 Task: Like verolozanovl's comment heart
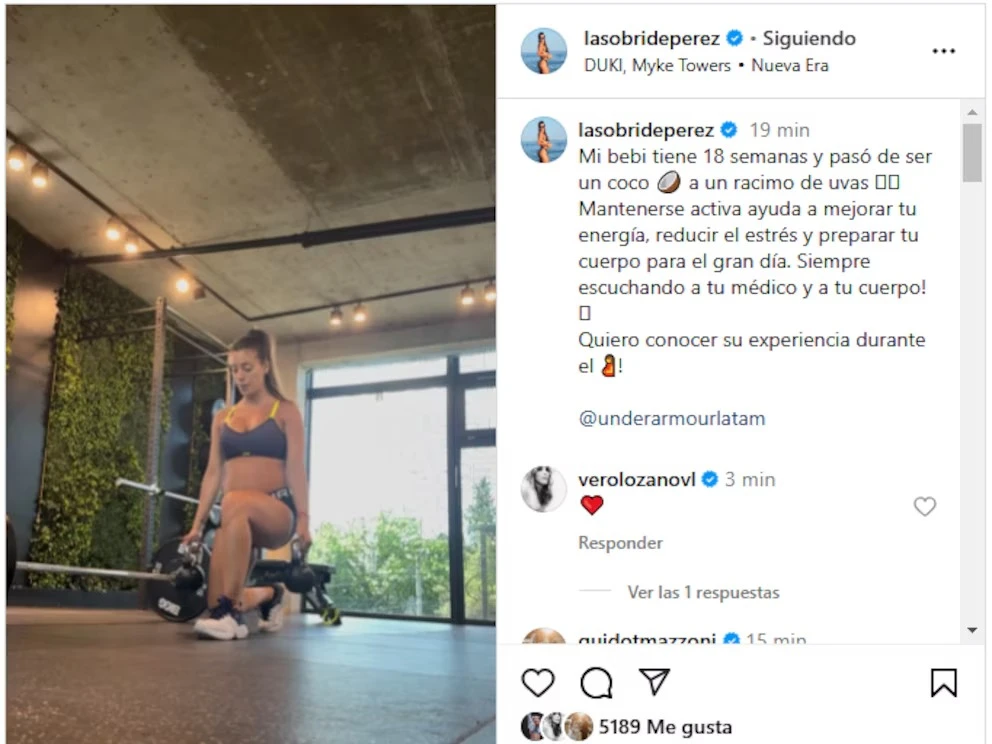coord(924,506)
